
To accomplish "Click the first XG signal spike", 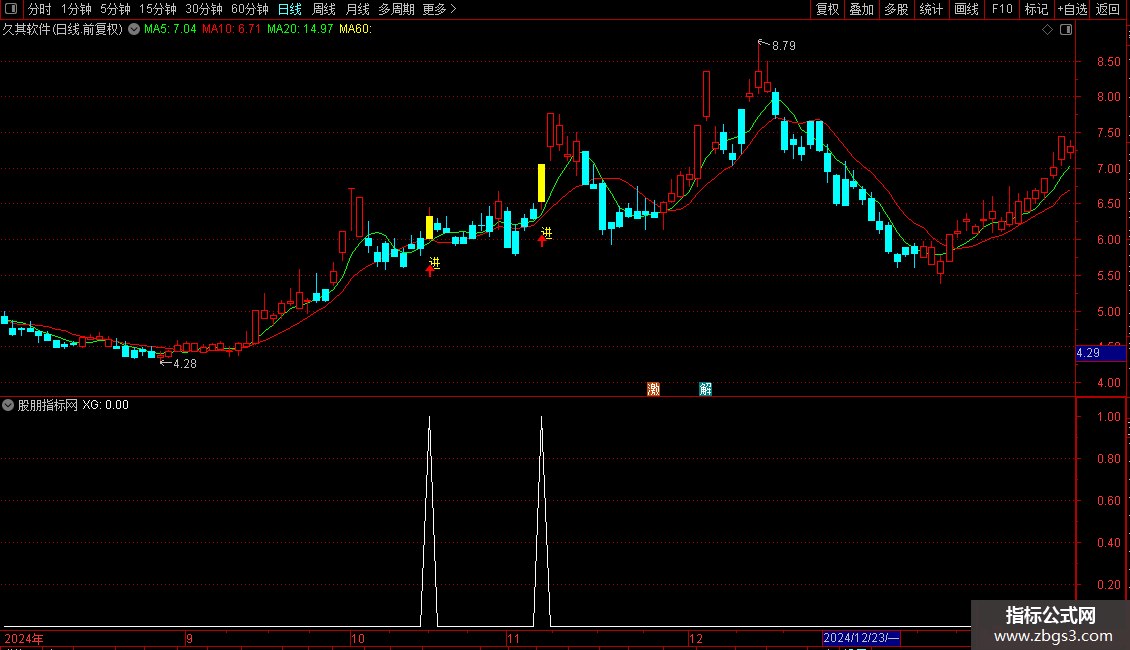I will [430, 520].
